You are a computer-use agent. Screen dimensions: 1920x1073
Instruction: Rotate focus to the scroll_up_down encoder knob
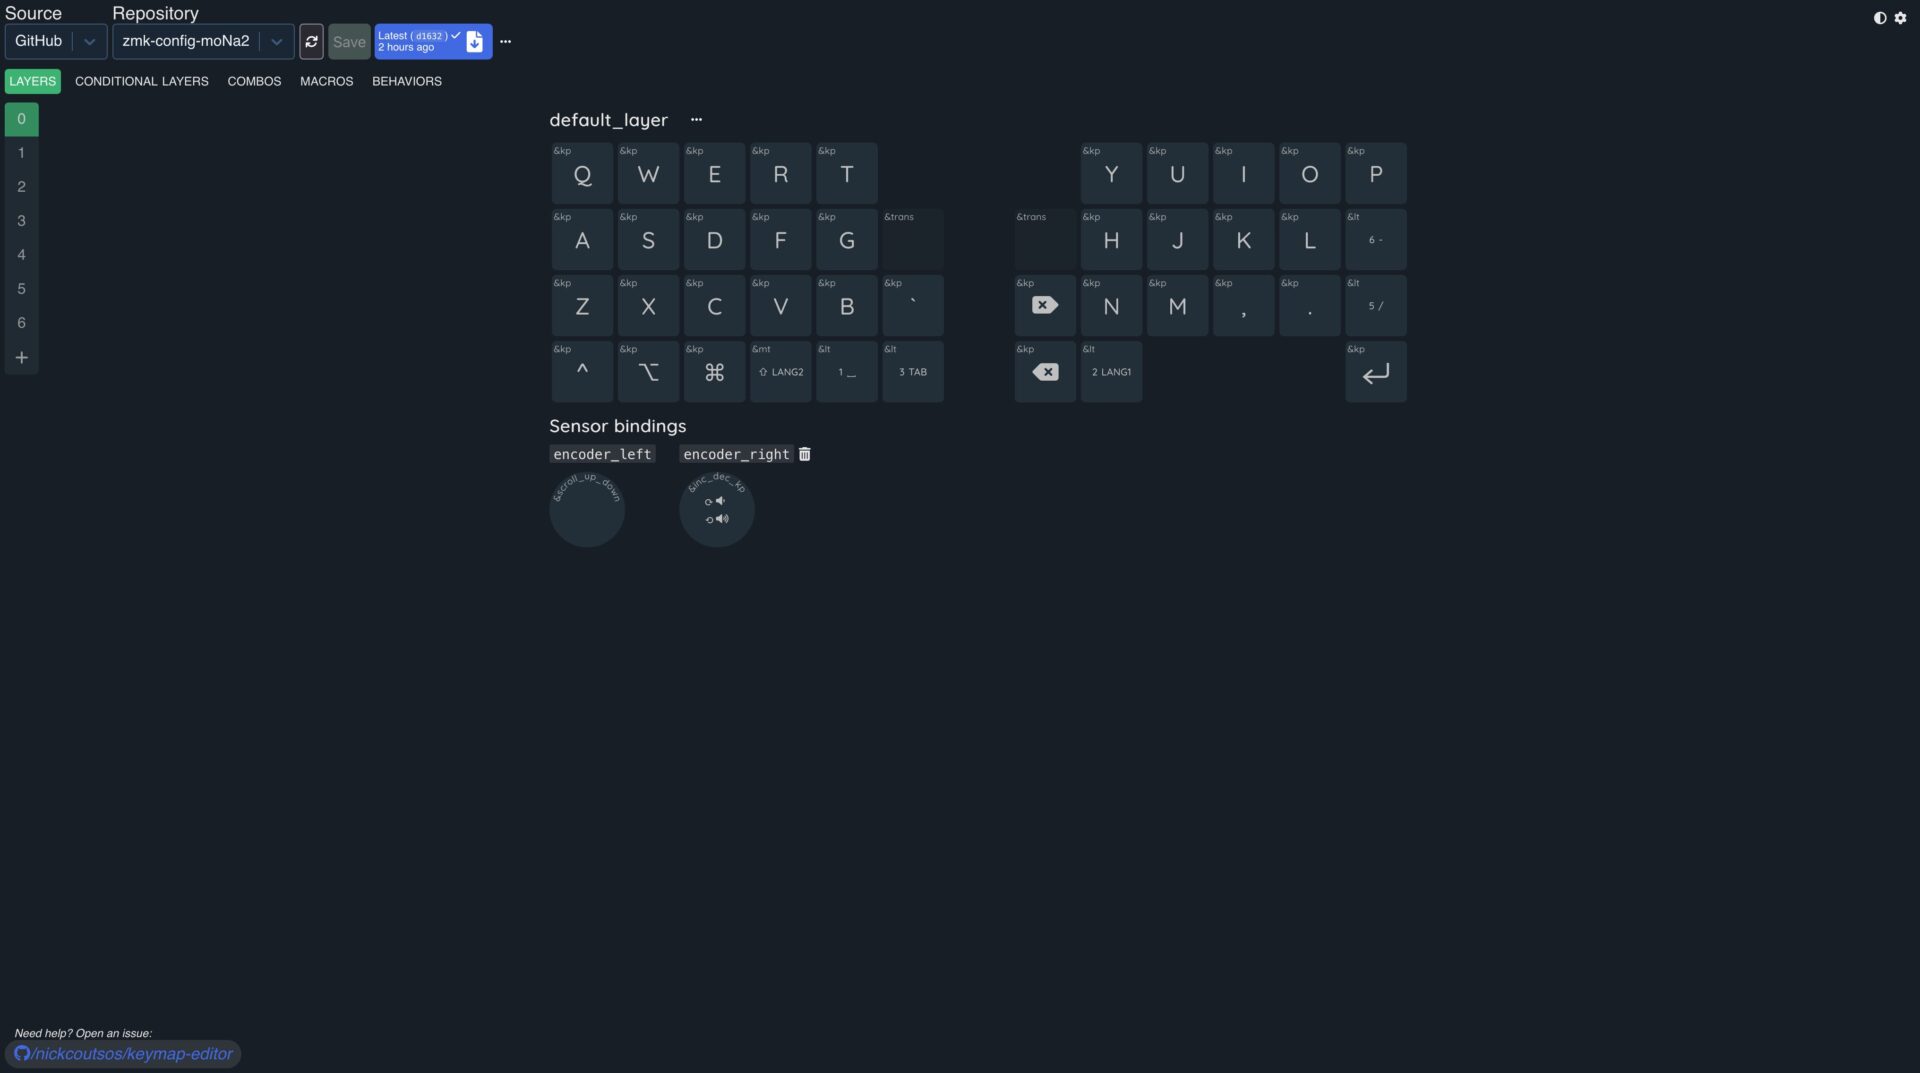click(x=586, y=508)
